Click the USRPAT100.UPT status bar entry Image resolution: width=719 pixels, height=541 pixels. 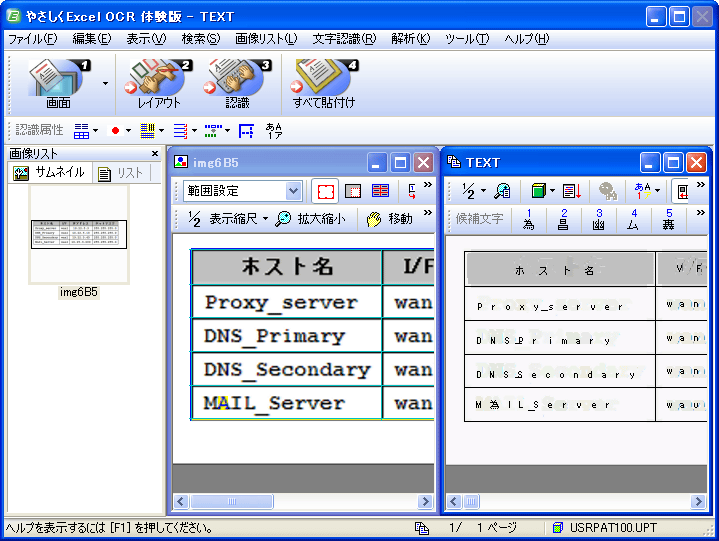click(605, 528)
